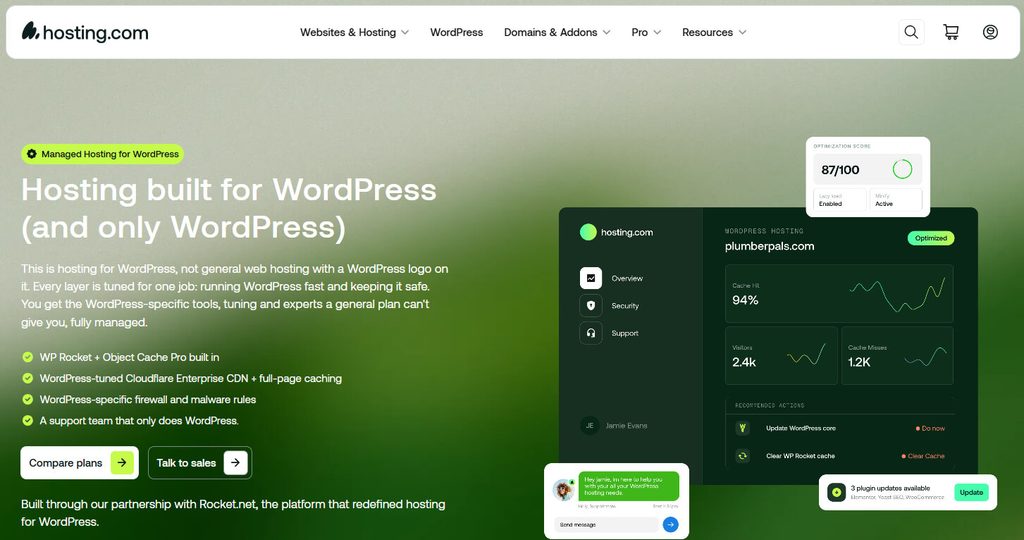Open the Overview label in dashboard sidebar
The height and width of the screenshot is (540, 1024).
tap(627, 278)
